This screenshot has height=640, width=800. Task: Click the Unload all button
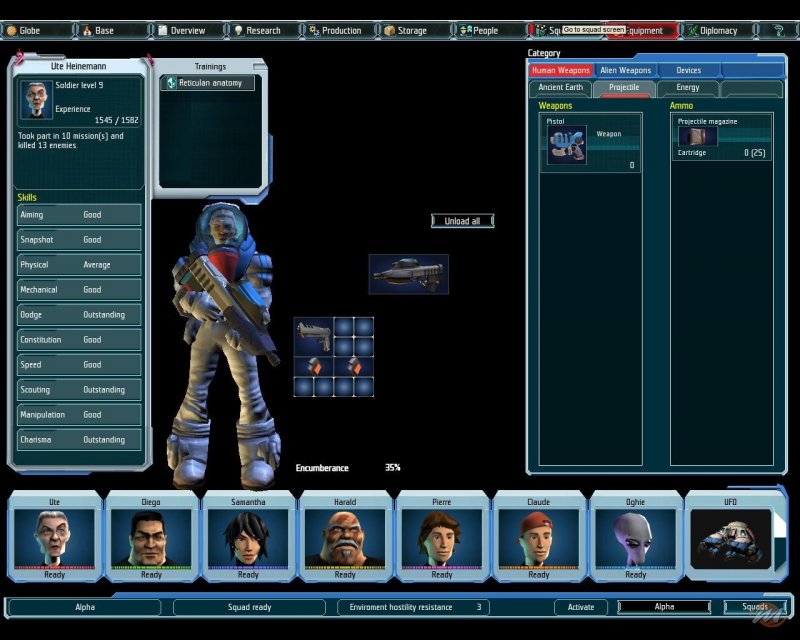pos(462,221)
